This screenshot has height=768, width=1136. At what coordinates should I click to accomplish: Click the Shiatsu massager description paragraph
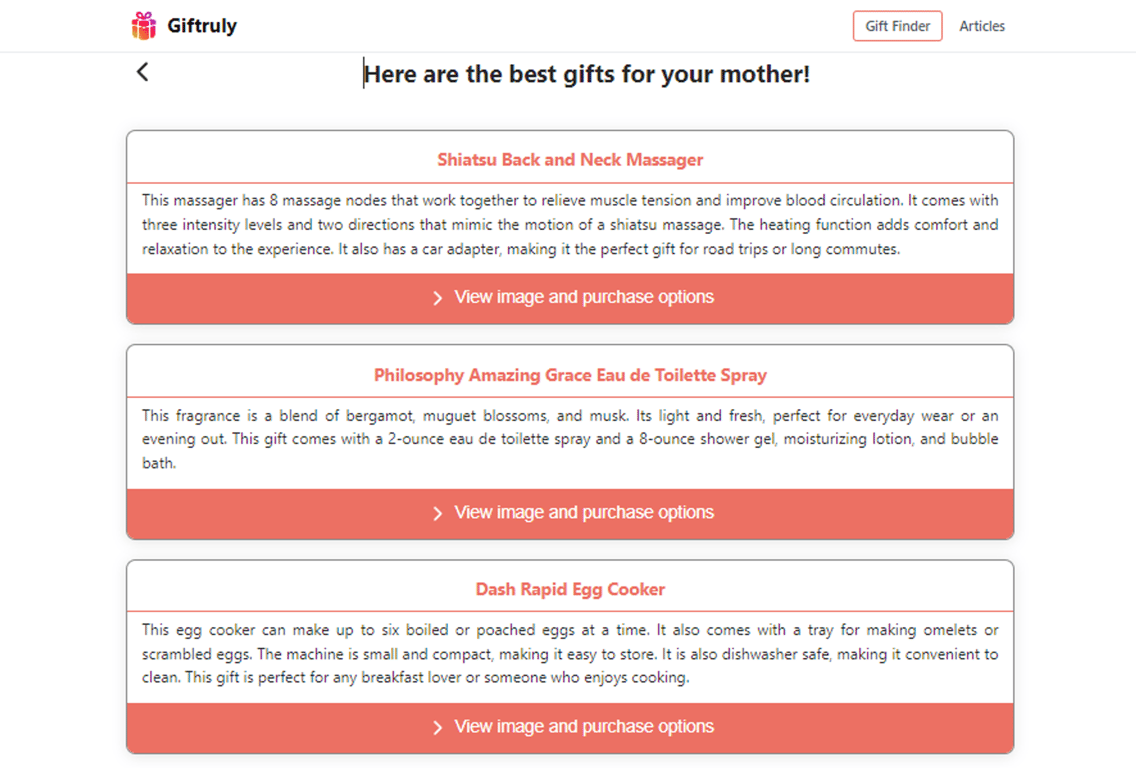click(x=570, y=225)
